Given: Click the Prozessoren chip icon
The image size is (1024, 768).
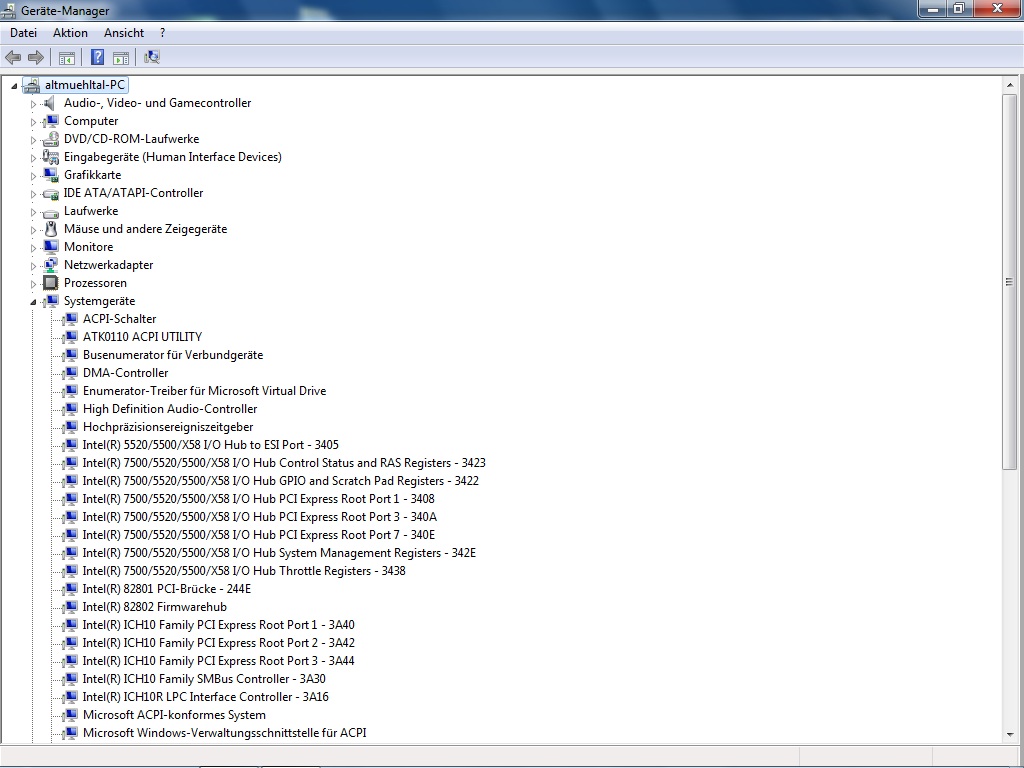Looking at the screenshot, I should point(50,283).
